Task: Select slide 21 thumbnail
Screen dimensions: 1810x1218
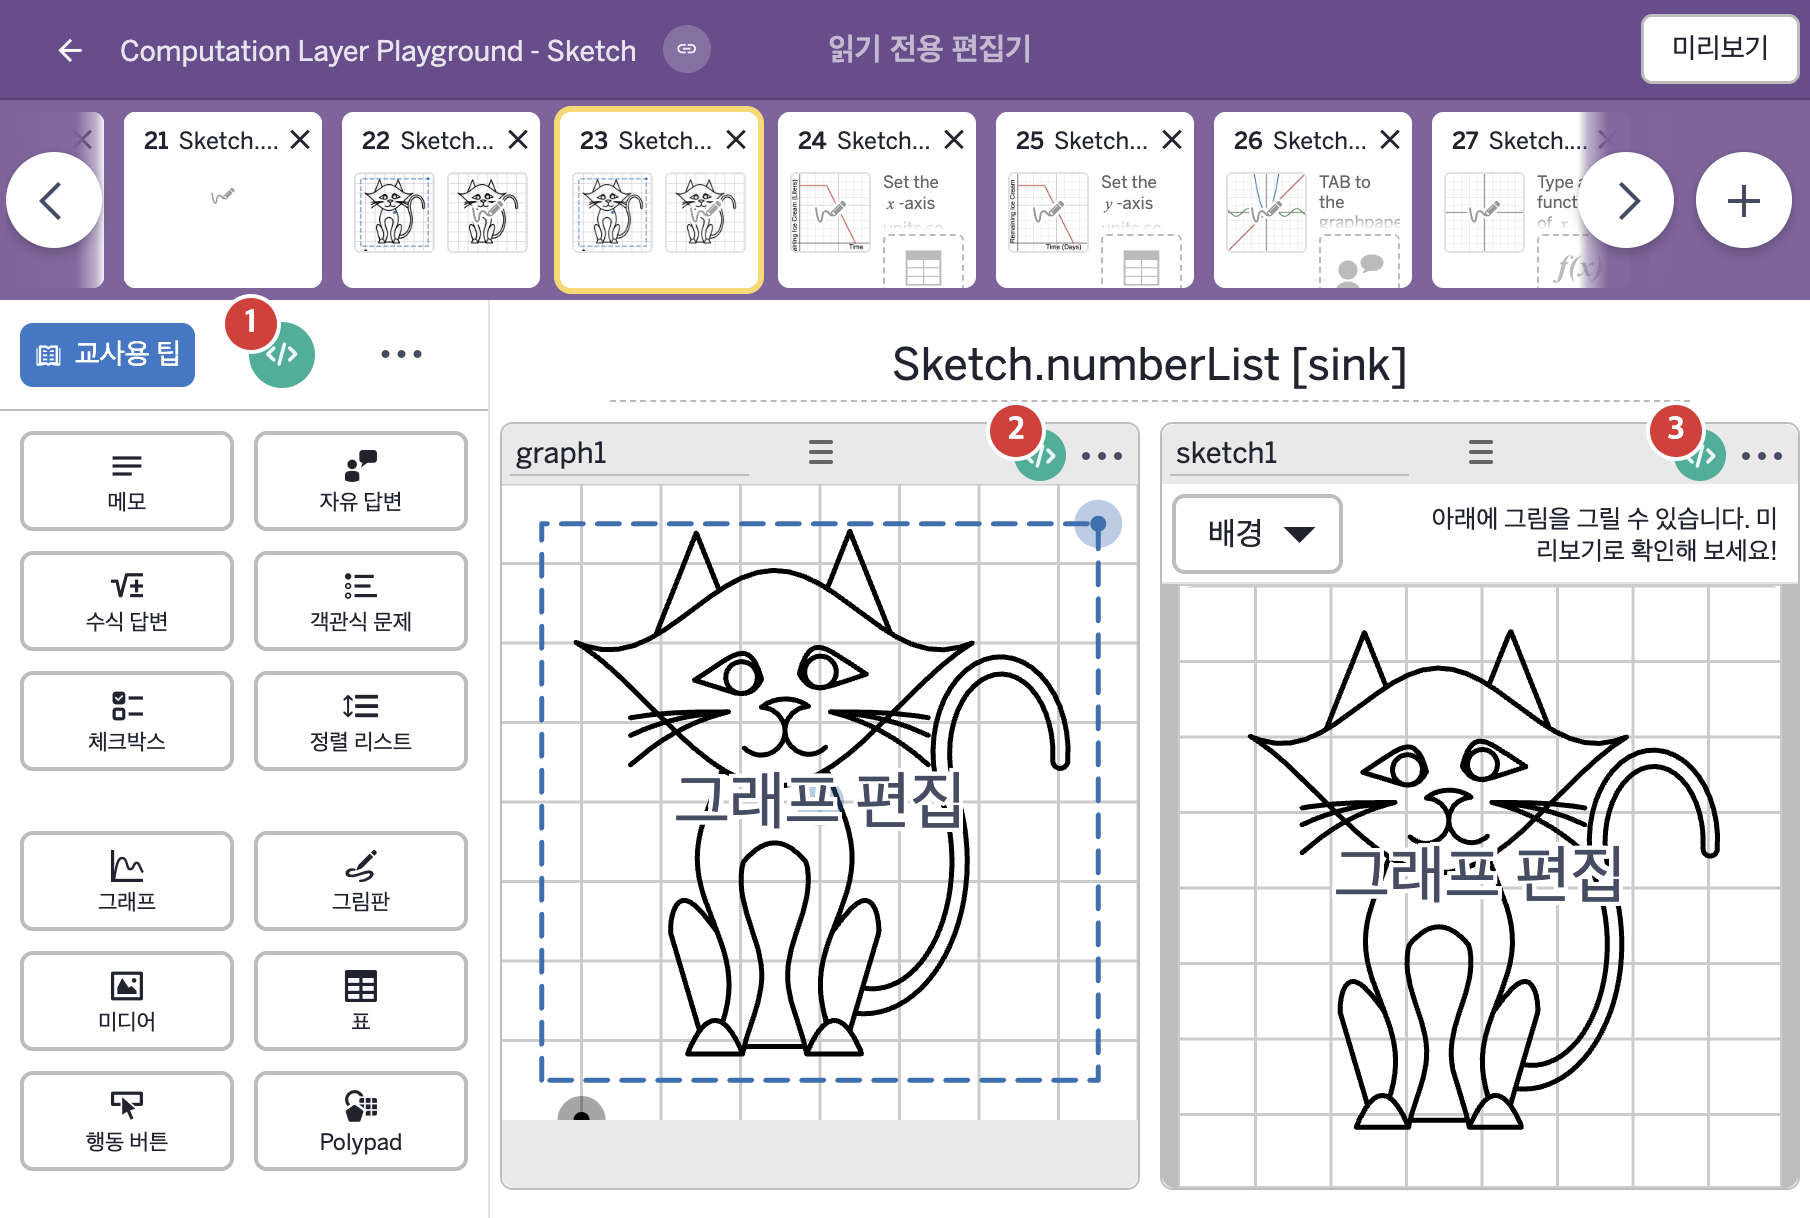Action: (x=223, y=200)
